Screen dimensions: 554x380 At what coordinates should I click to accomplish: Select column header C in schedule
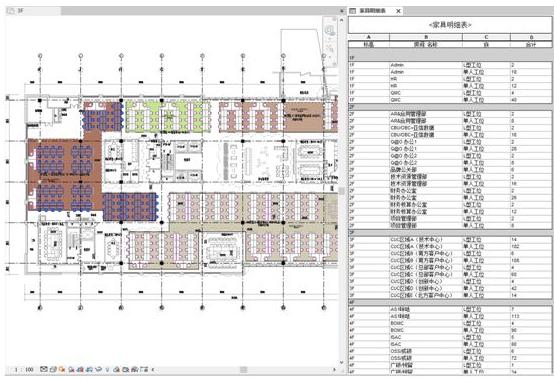click(486, 37)
